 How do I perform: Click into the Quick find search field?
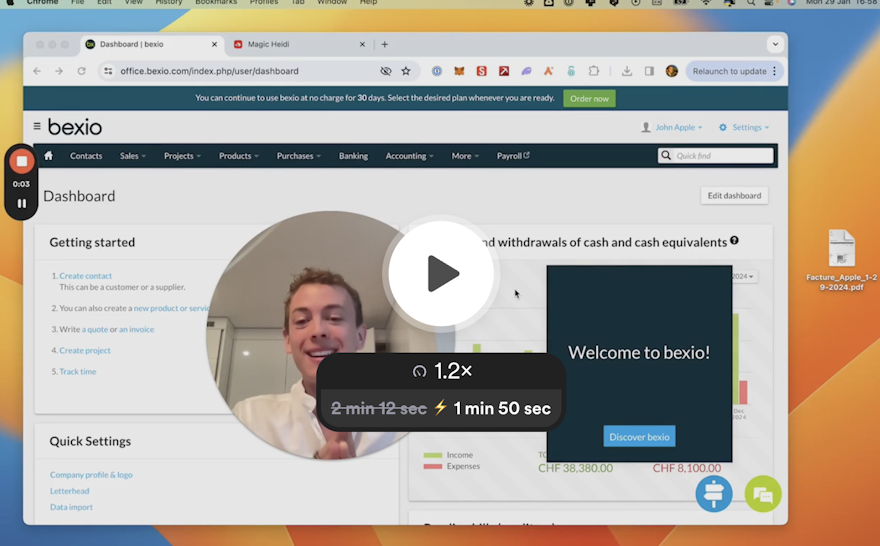click(x=716, y=155)
